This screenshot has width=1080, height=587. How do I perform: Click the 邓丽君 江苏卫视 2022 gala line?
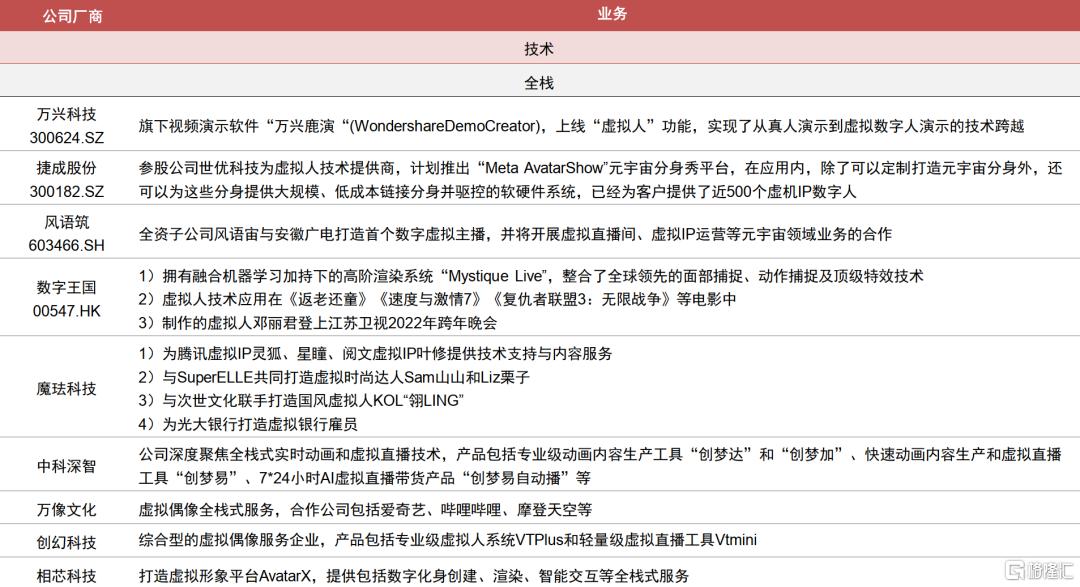click(x=318, y=323)
